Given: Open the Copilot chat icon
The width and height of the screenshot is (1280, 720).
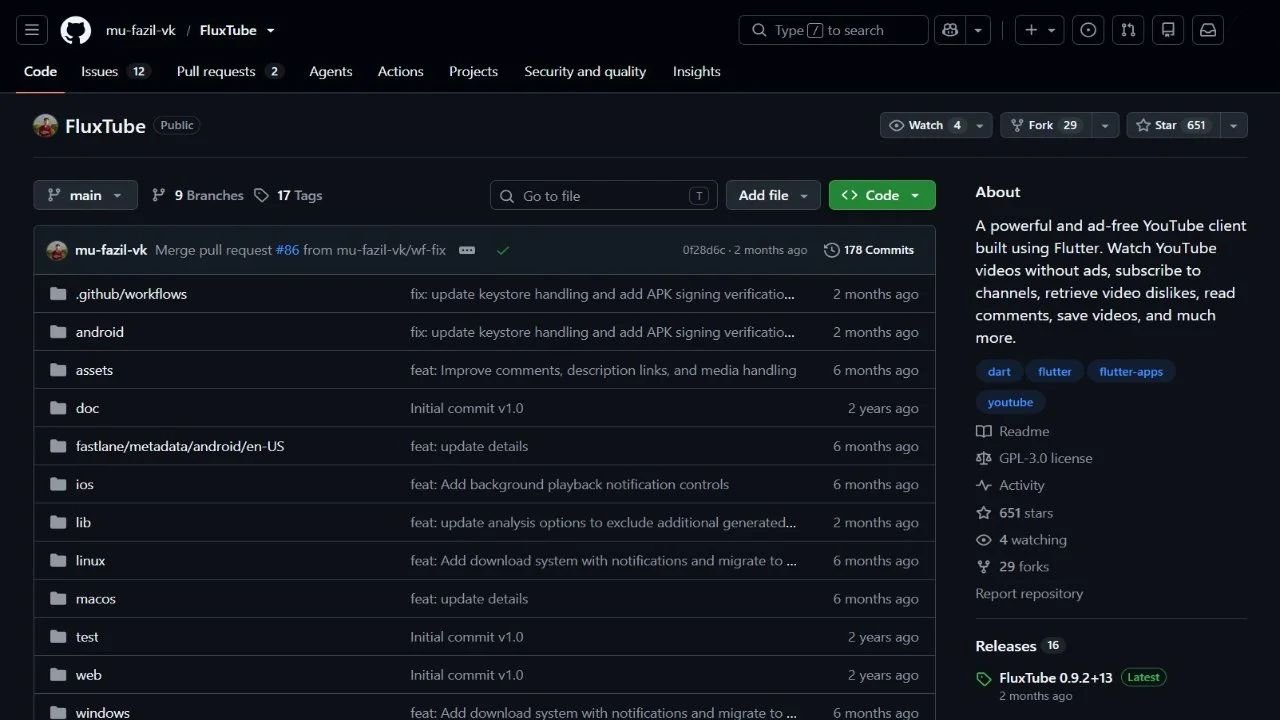Looking at the screenshot, I should pos(951,30).
